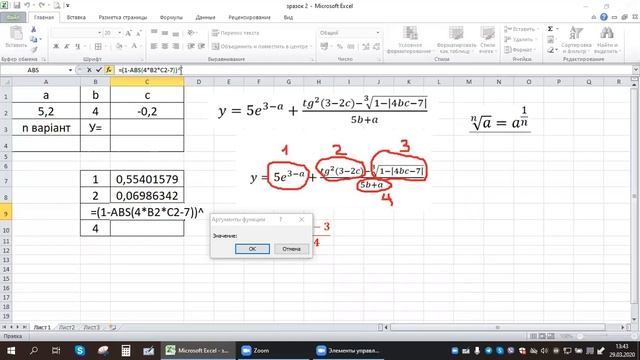
Task: Click the Cut scissors icon
Action: click(34, 29)
